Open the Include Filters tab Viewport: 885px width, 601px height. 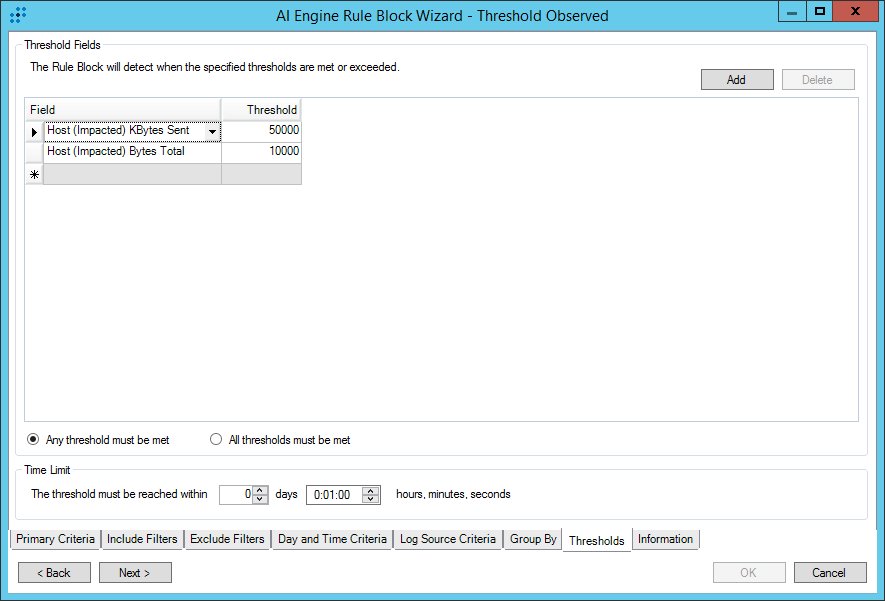tap(141, 539)
